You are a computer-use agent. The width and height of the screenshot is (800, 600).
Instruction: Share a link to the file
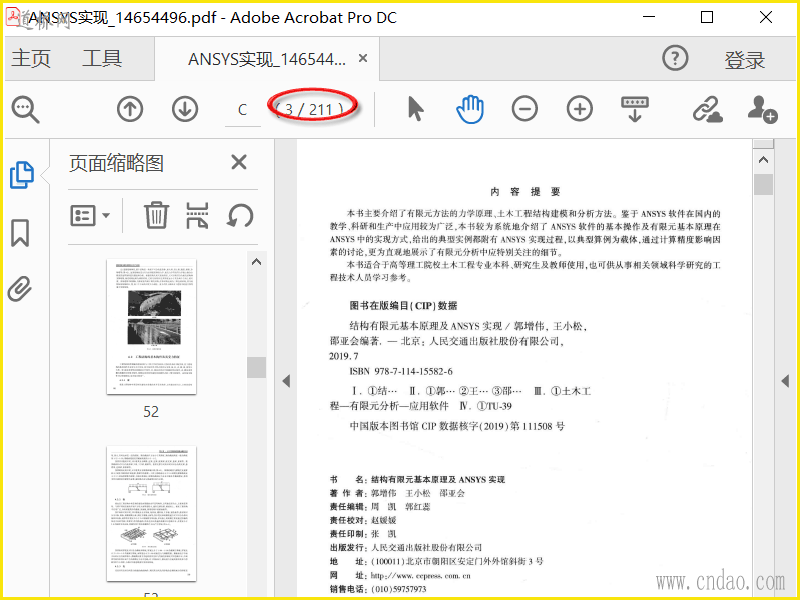708,109
